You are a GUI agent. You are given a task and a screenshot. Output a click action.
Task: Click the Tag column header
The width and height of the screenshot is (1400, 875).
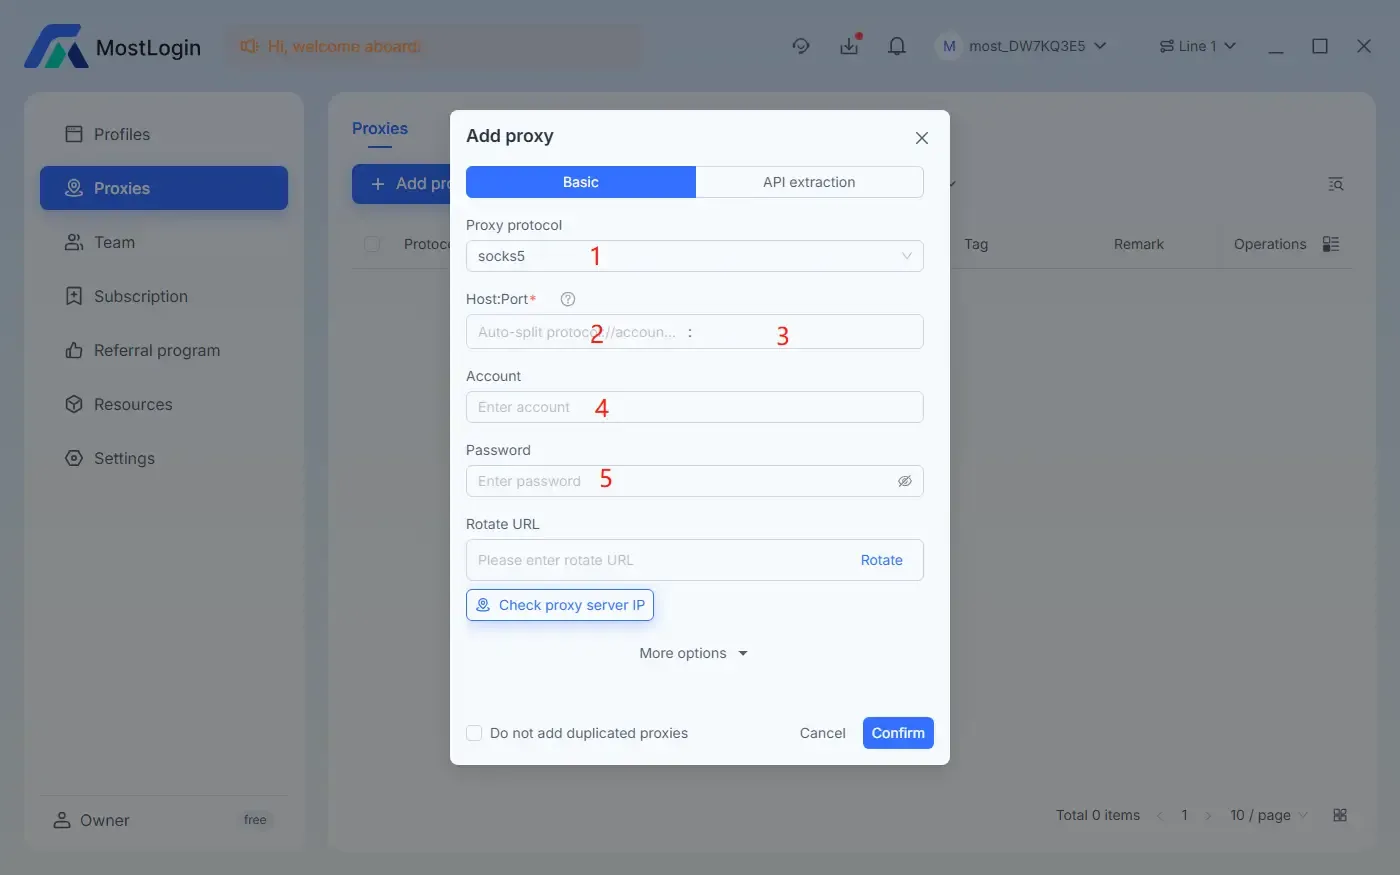coord(976,244)
